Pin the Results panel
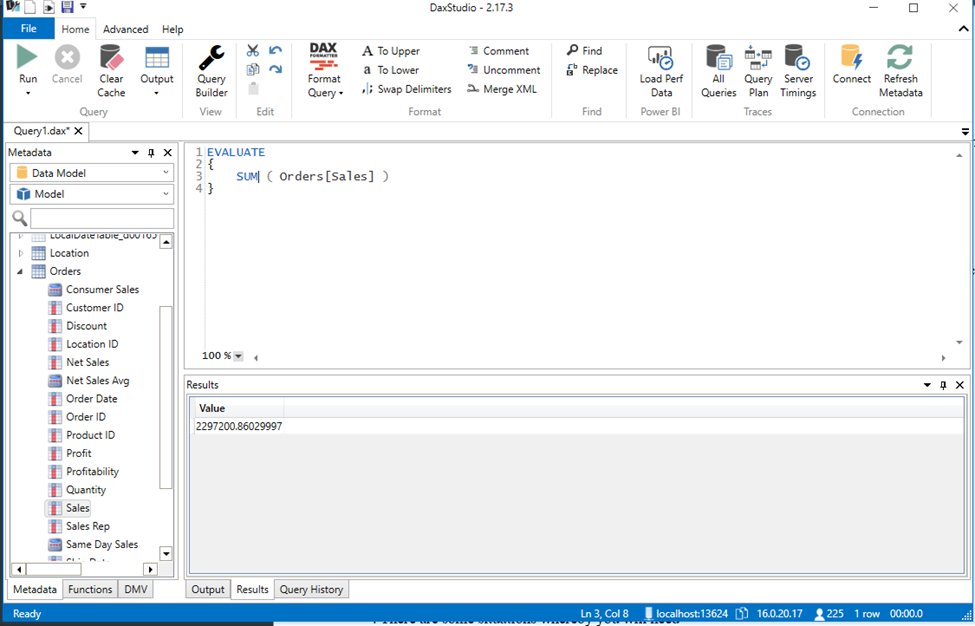The height and width of the screenshot is (626, 975). [x=943, y=385]
